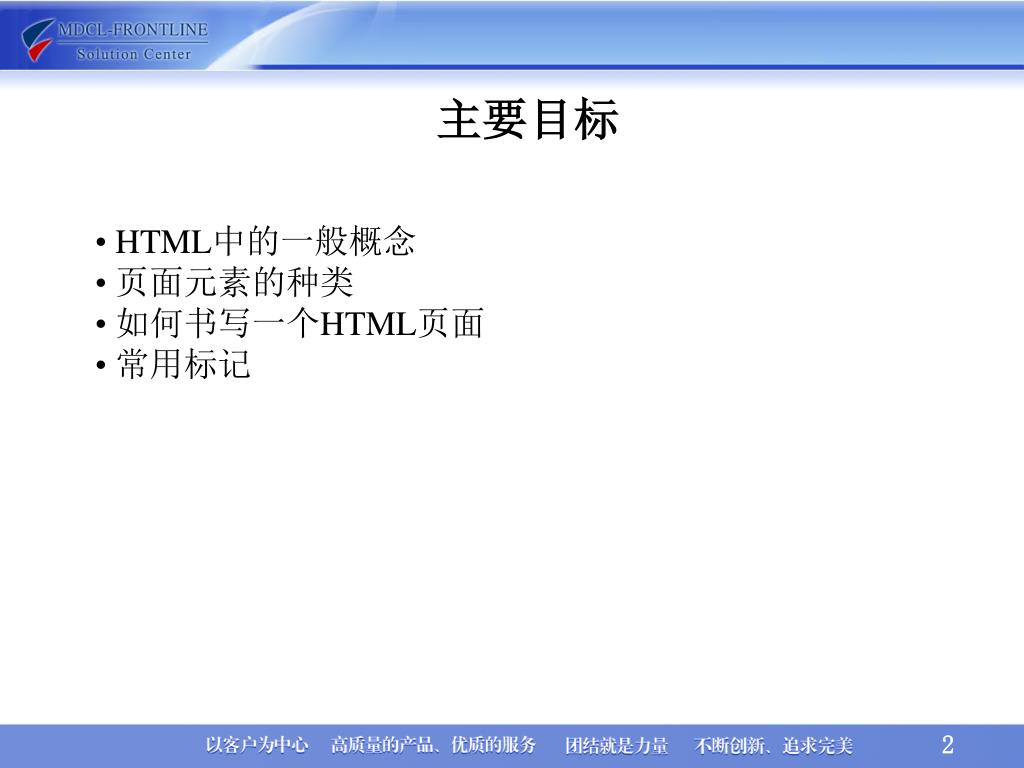Click the slide number '2'
The width and height of the screenshot is (1024, 768).
pyautogui.click(x=948, y=744)
